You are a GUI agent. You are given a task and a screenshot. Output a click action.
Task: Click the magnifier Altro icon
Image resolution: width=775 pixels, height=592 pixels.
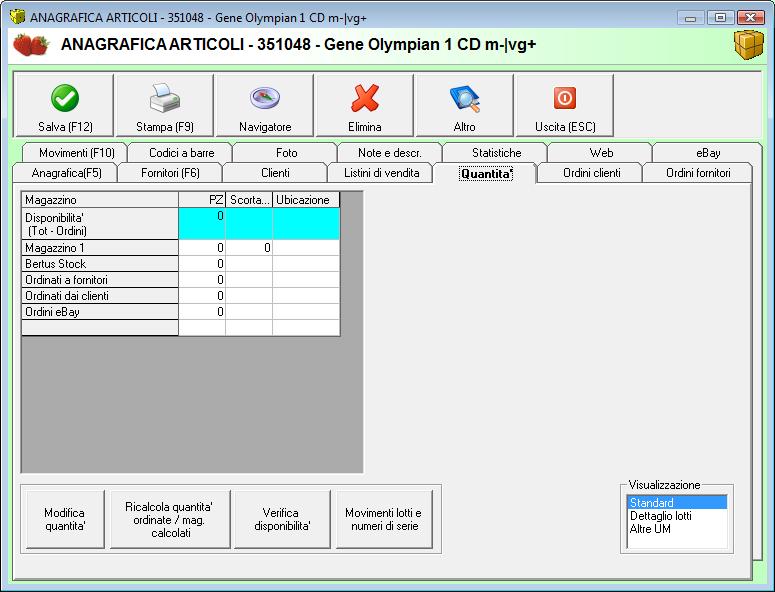click(x=465, y=98)
